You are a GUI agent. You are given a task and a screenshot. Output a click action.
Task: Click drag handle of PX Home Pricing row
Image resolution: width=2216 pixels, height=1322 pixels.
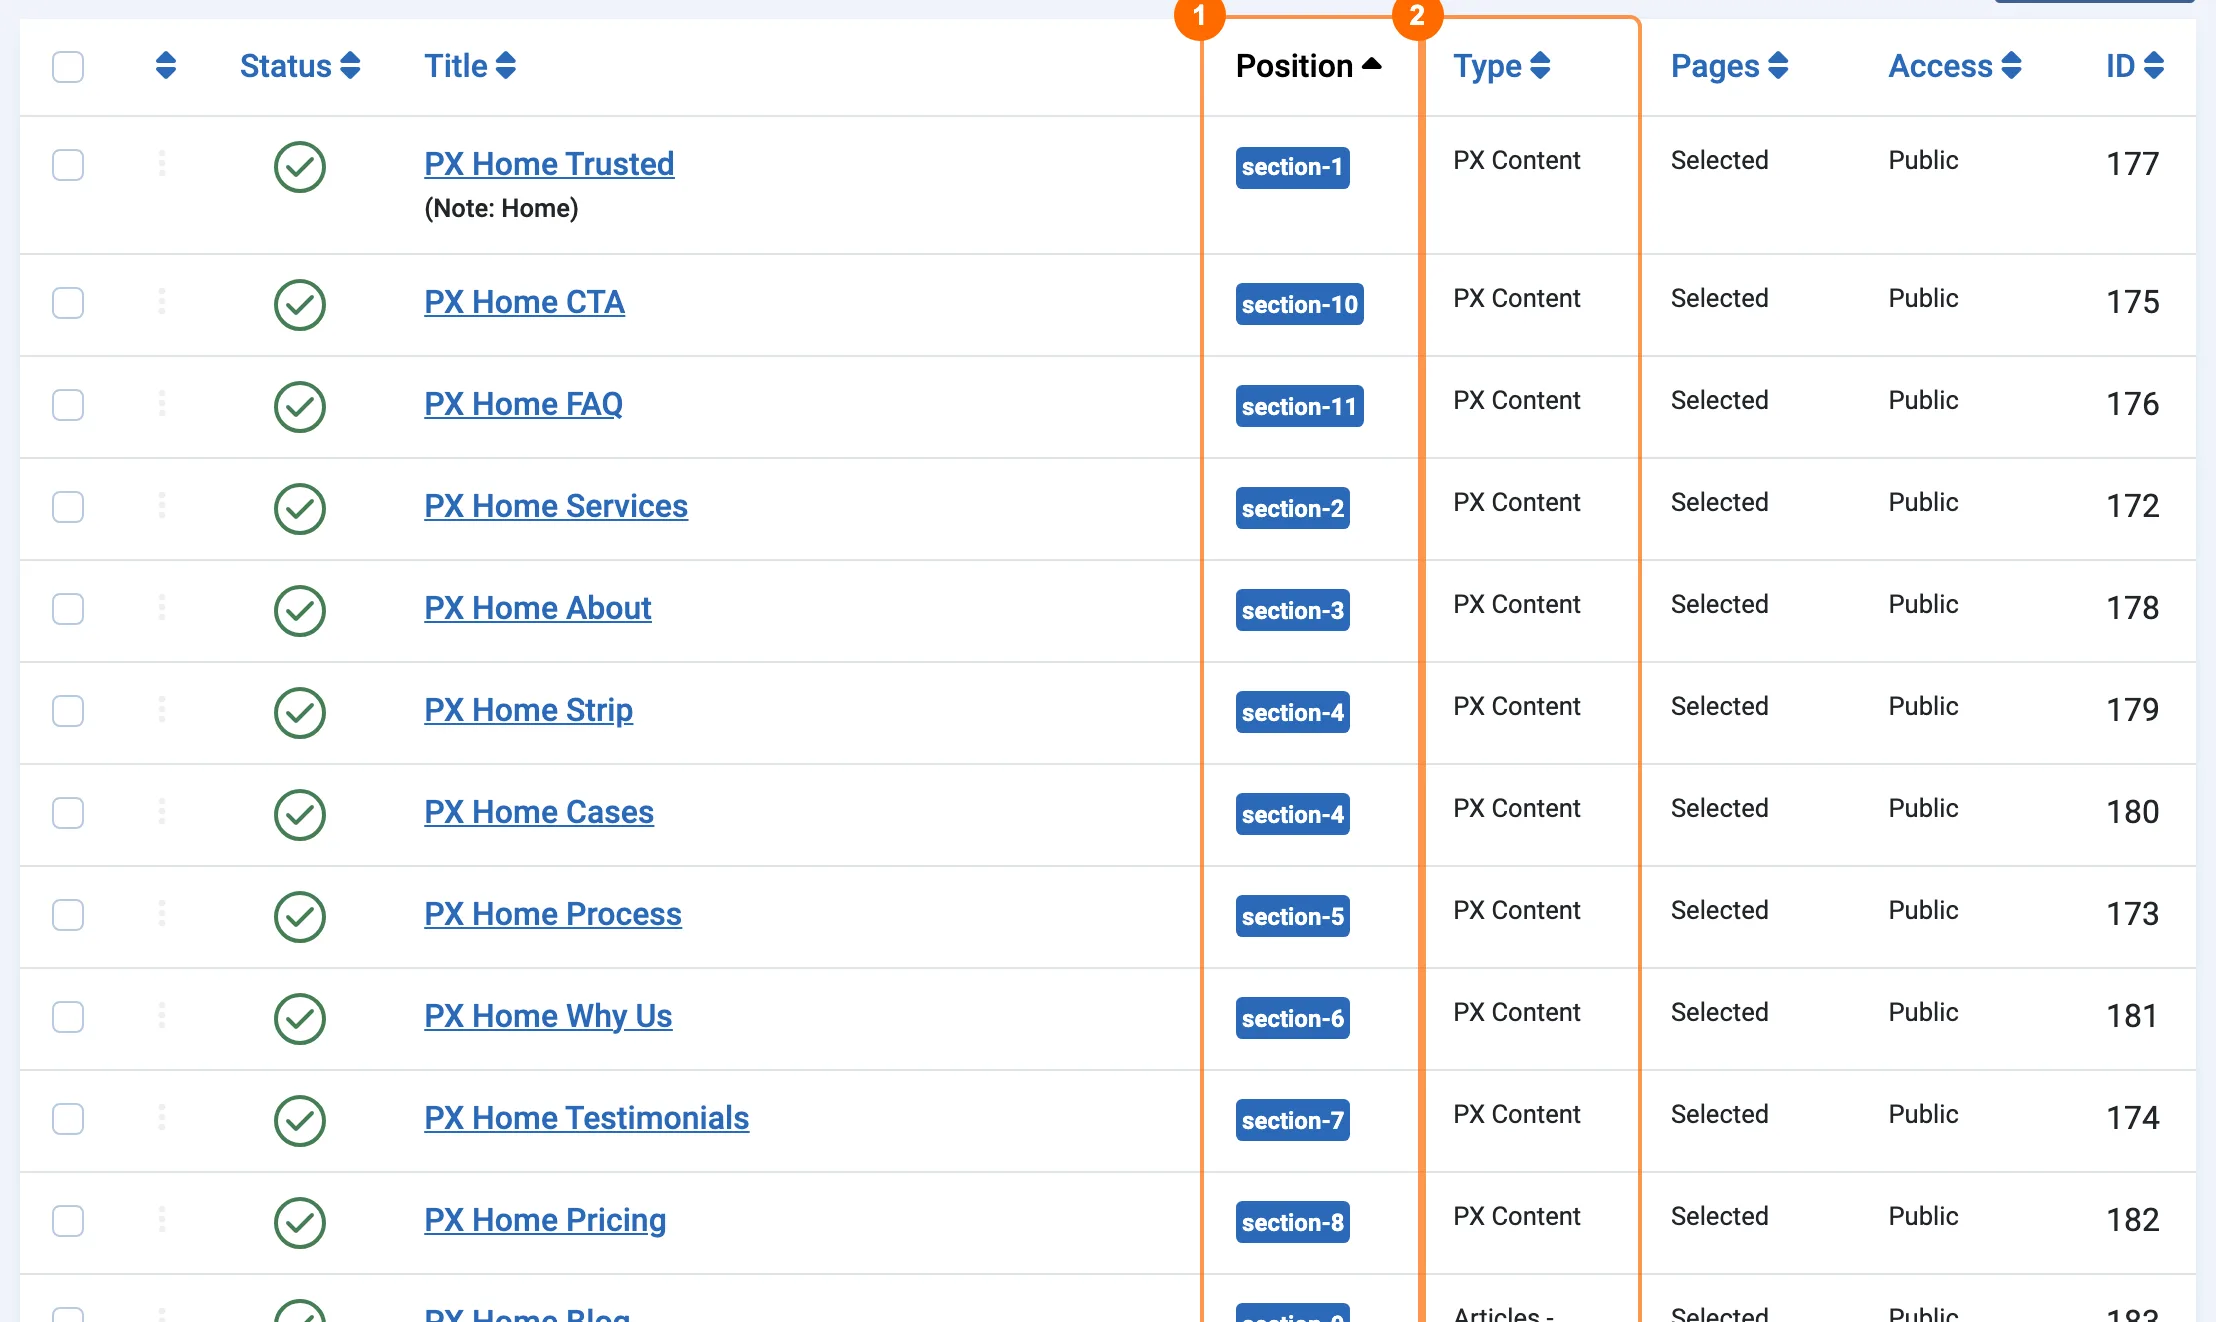click(x=162, y=1219)
